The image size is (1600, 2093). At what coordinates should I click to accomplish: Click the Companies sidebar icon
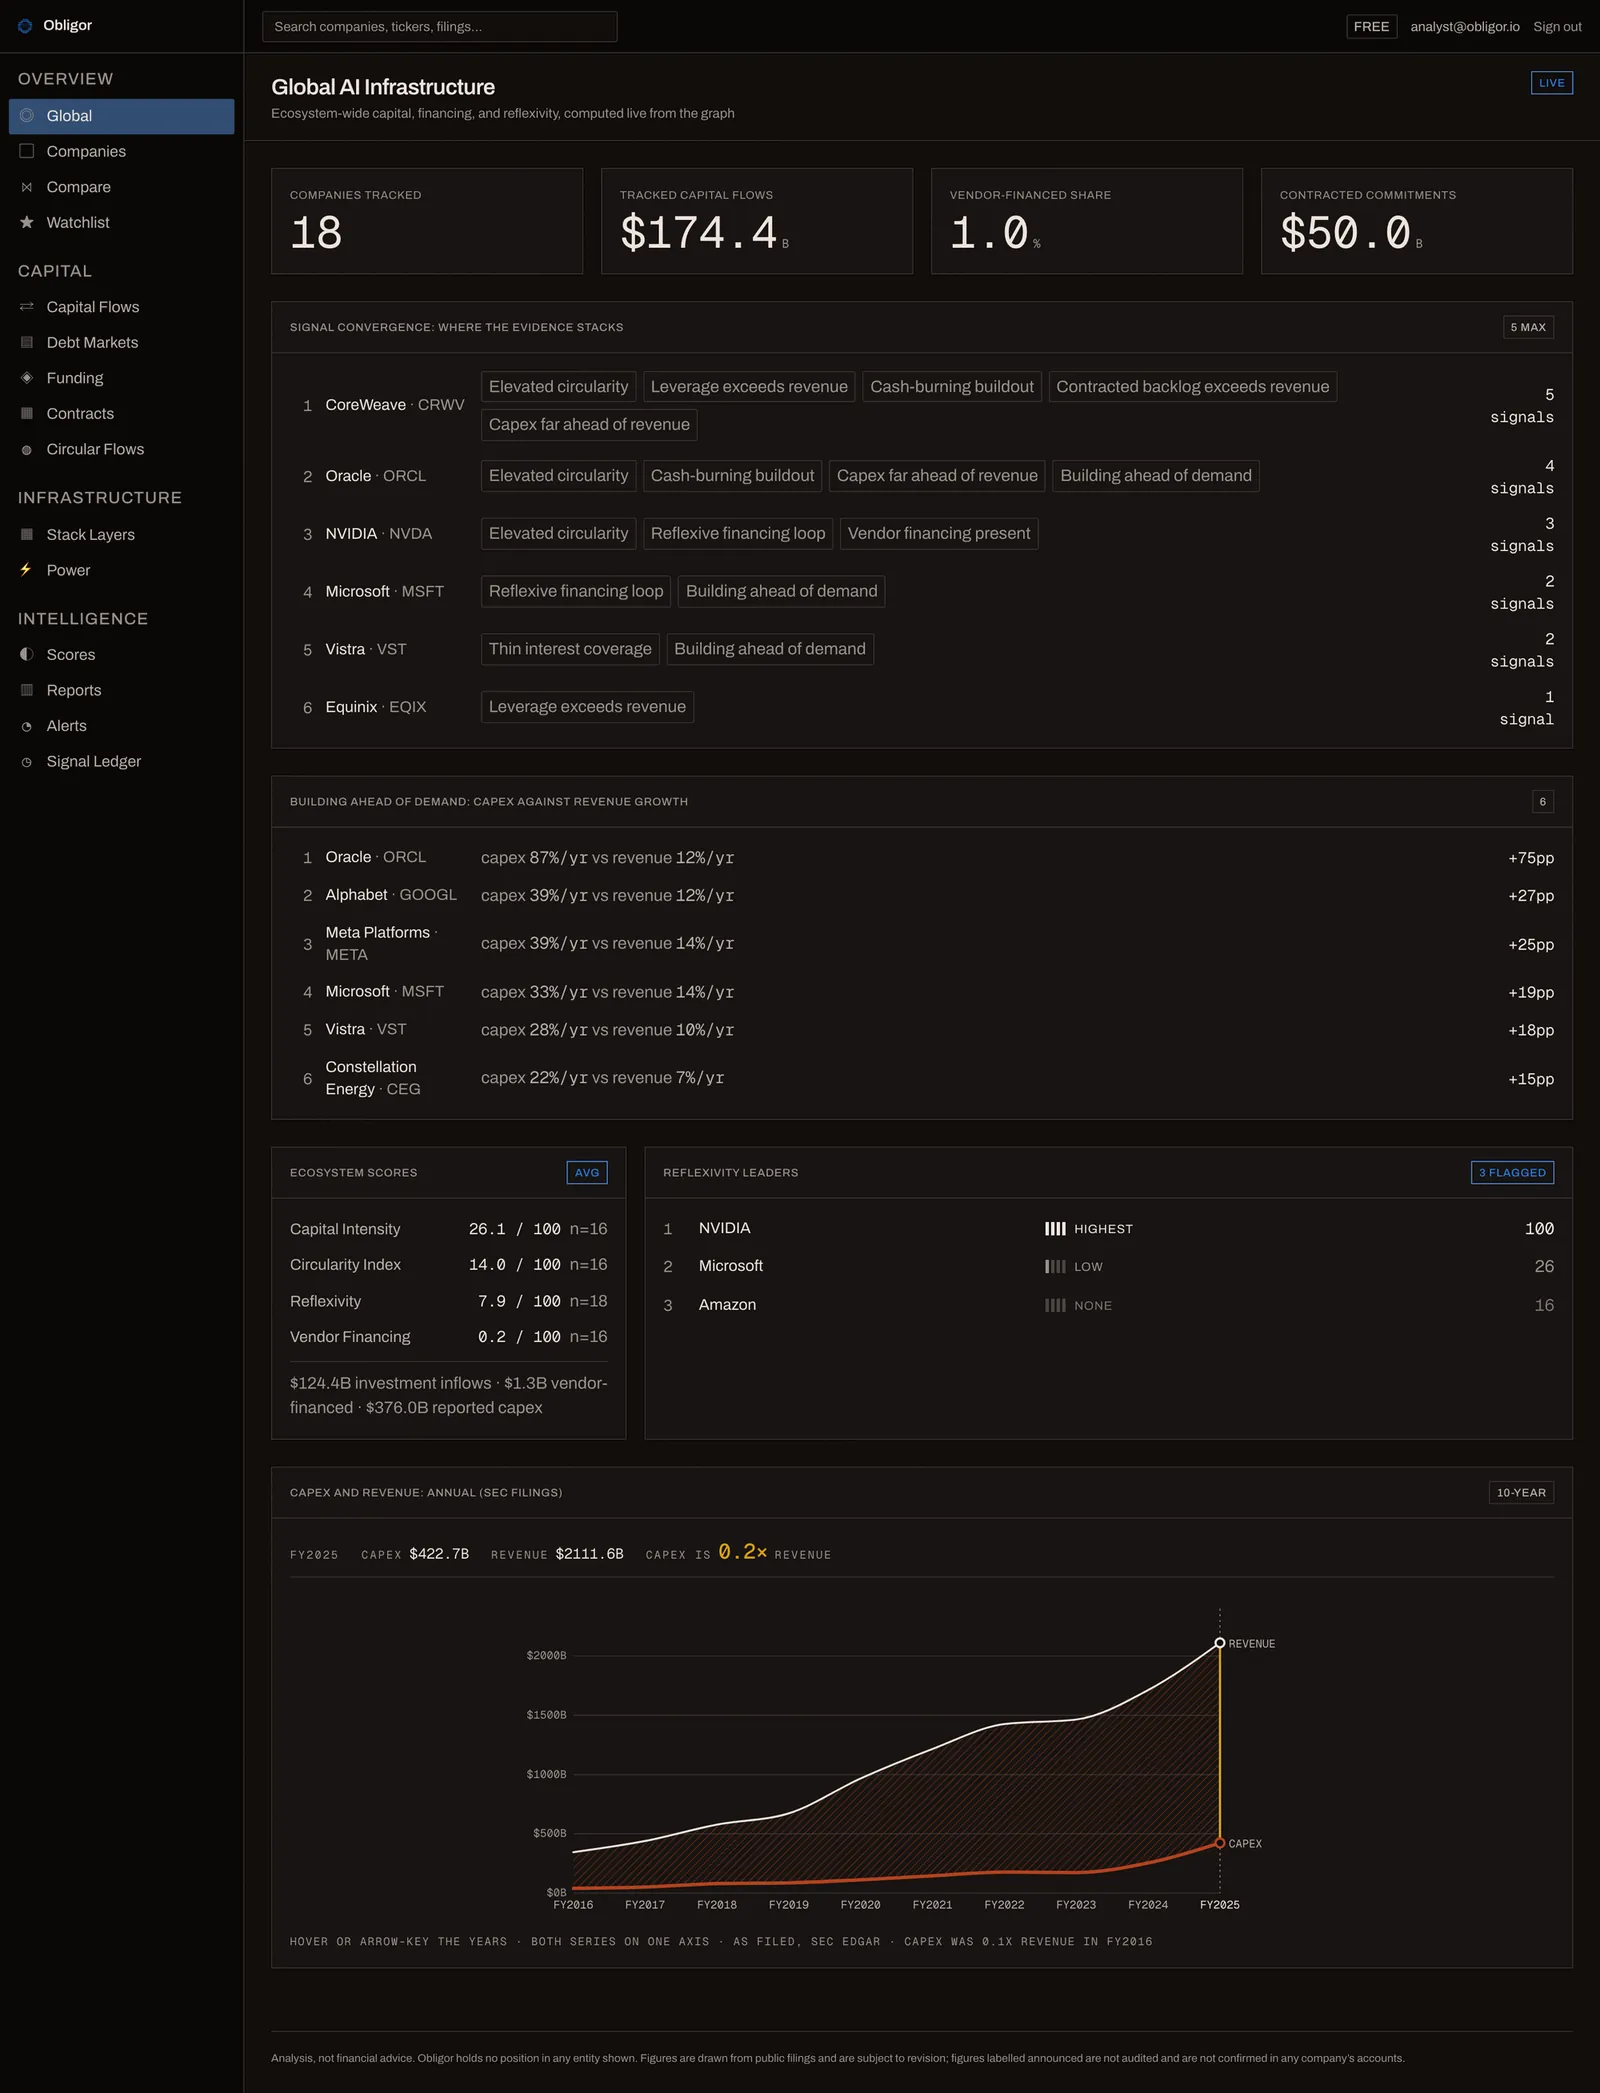(27, 151)
